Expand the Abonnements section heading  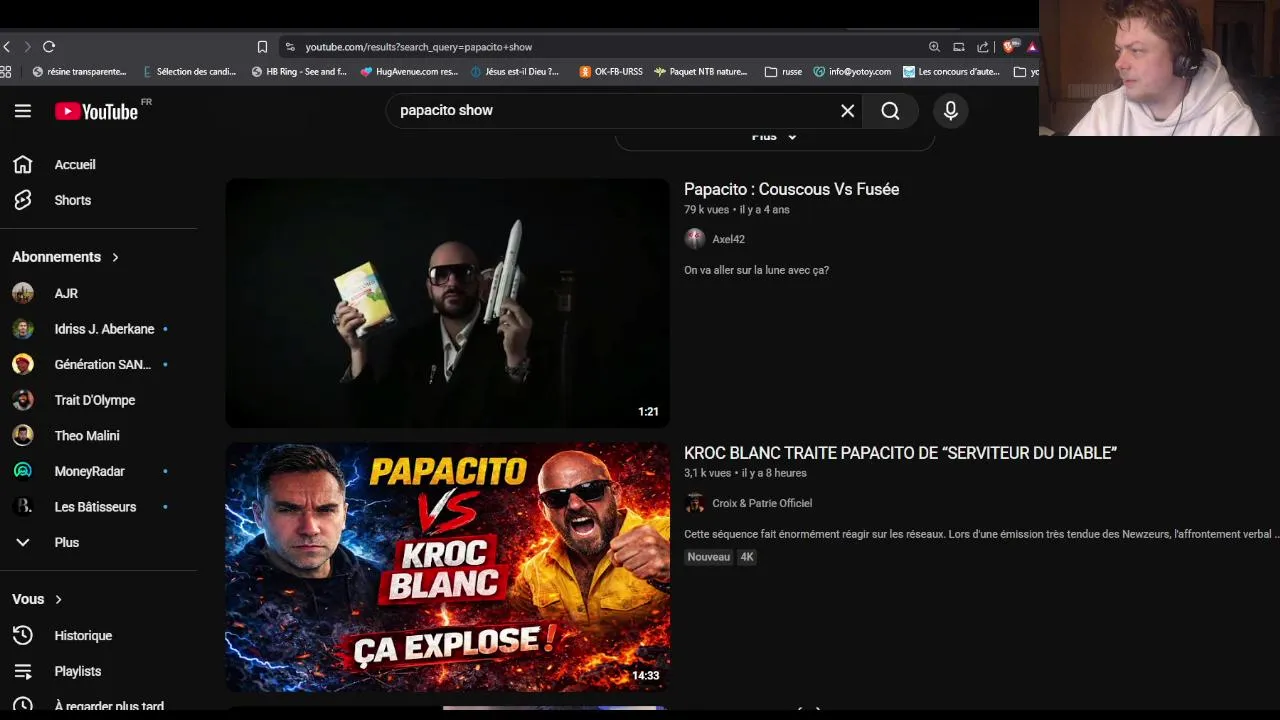[x=66, y=257]
